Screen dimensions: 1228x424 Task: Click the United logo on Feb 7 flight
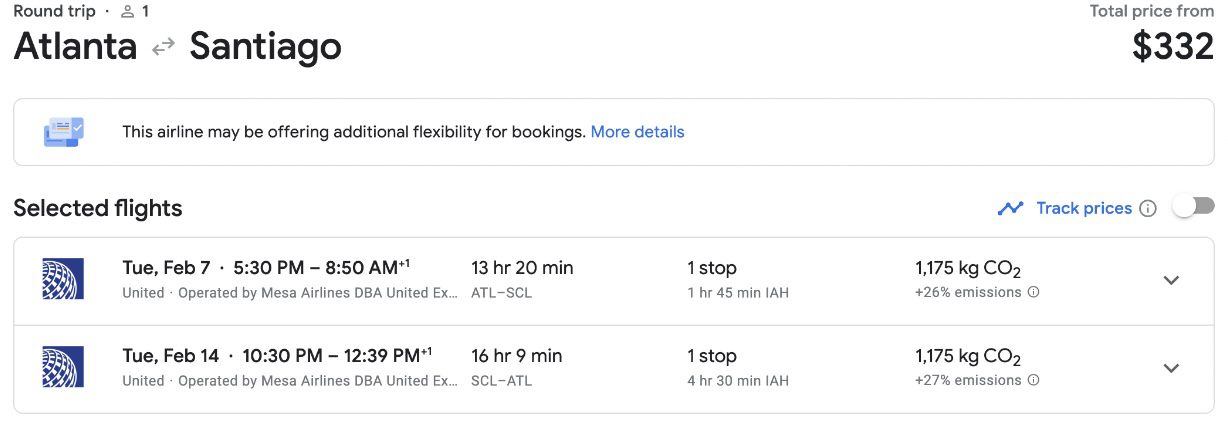(64, 279)
